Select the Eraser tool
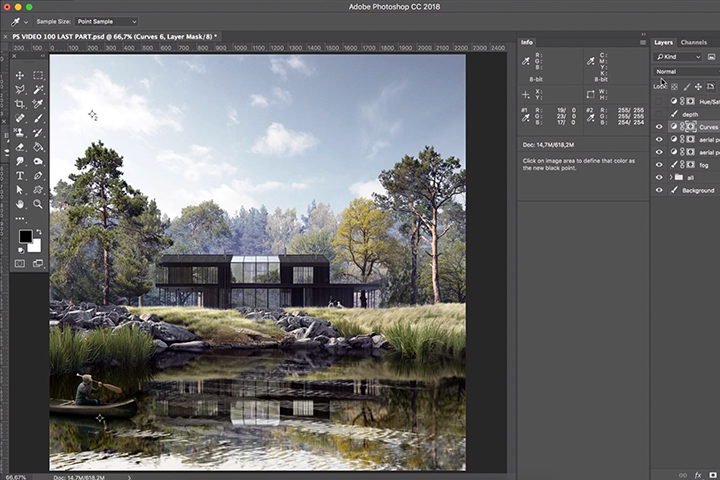The image size is (720, 480). 20,147
